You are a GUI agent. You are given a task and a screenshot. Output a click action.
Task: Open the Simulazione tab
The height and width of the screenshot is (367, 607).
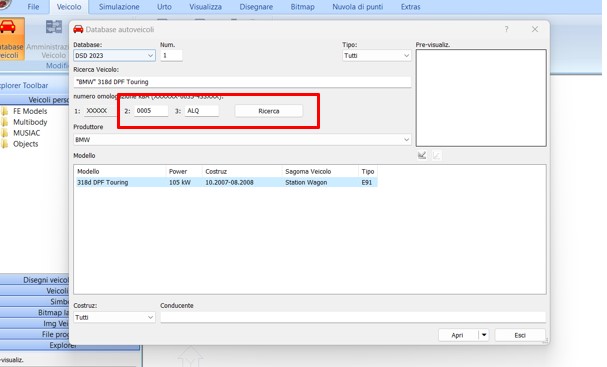[119, 7]
